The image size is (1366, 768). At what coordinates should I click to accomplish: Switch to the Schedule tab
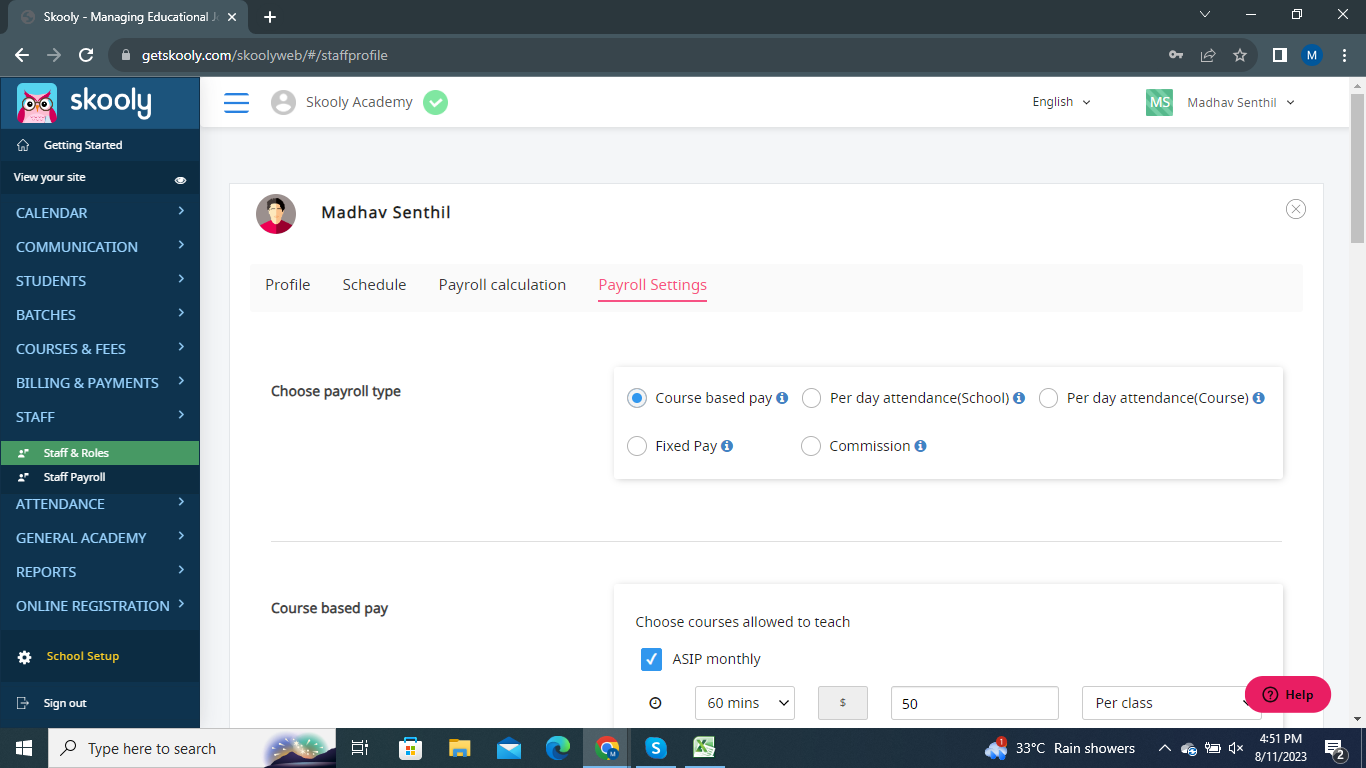(374, 285)
